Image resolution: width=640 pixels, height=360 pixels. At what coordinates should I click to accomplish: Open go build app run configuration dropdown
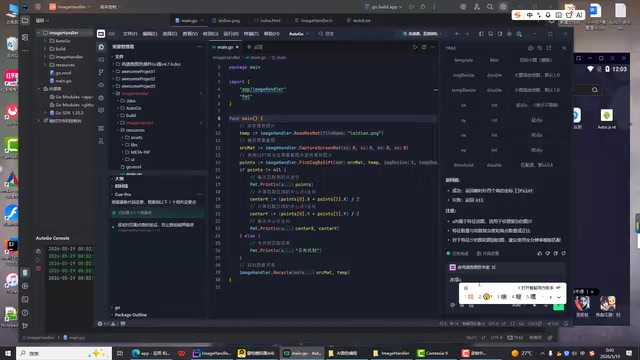tap(384, 7)
